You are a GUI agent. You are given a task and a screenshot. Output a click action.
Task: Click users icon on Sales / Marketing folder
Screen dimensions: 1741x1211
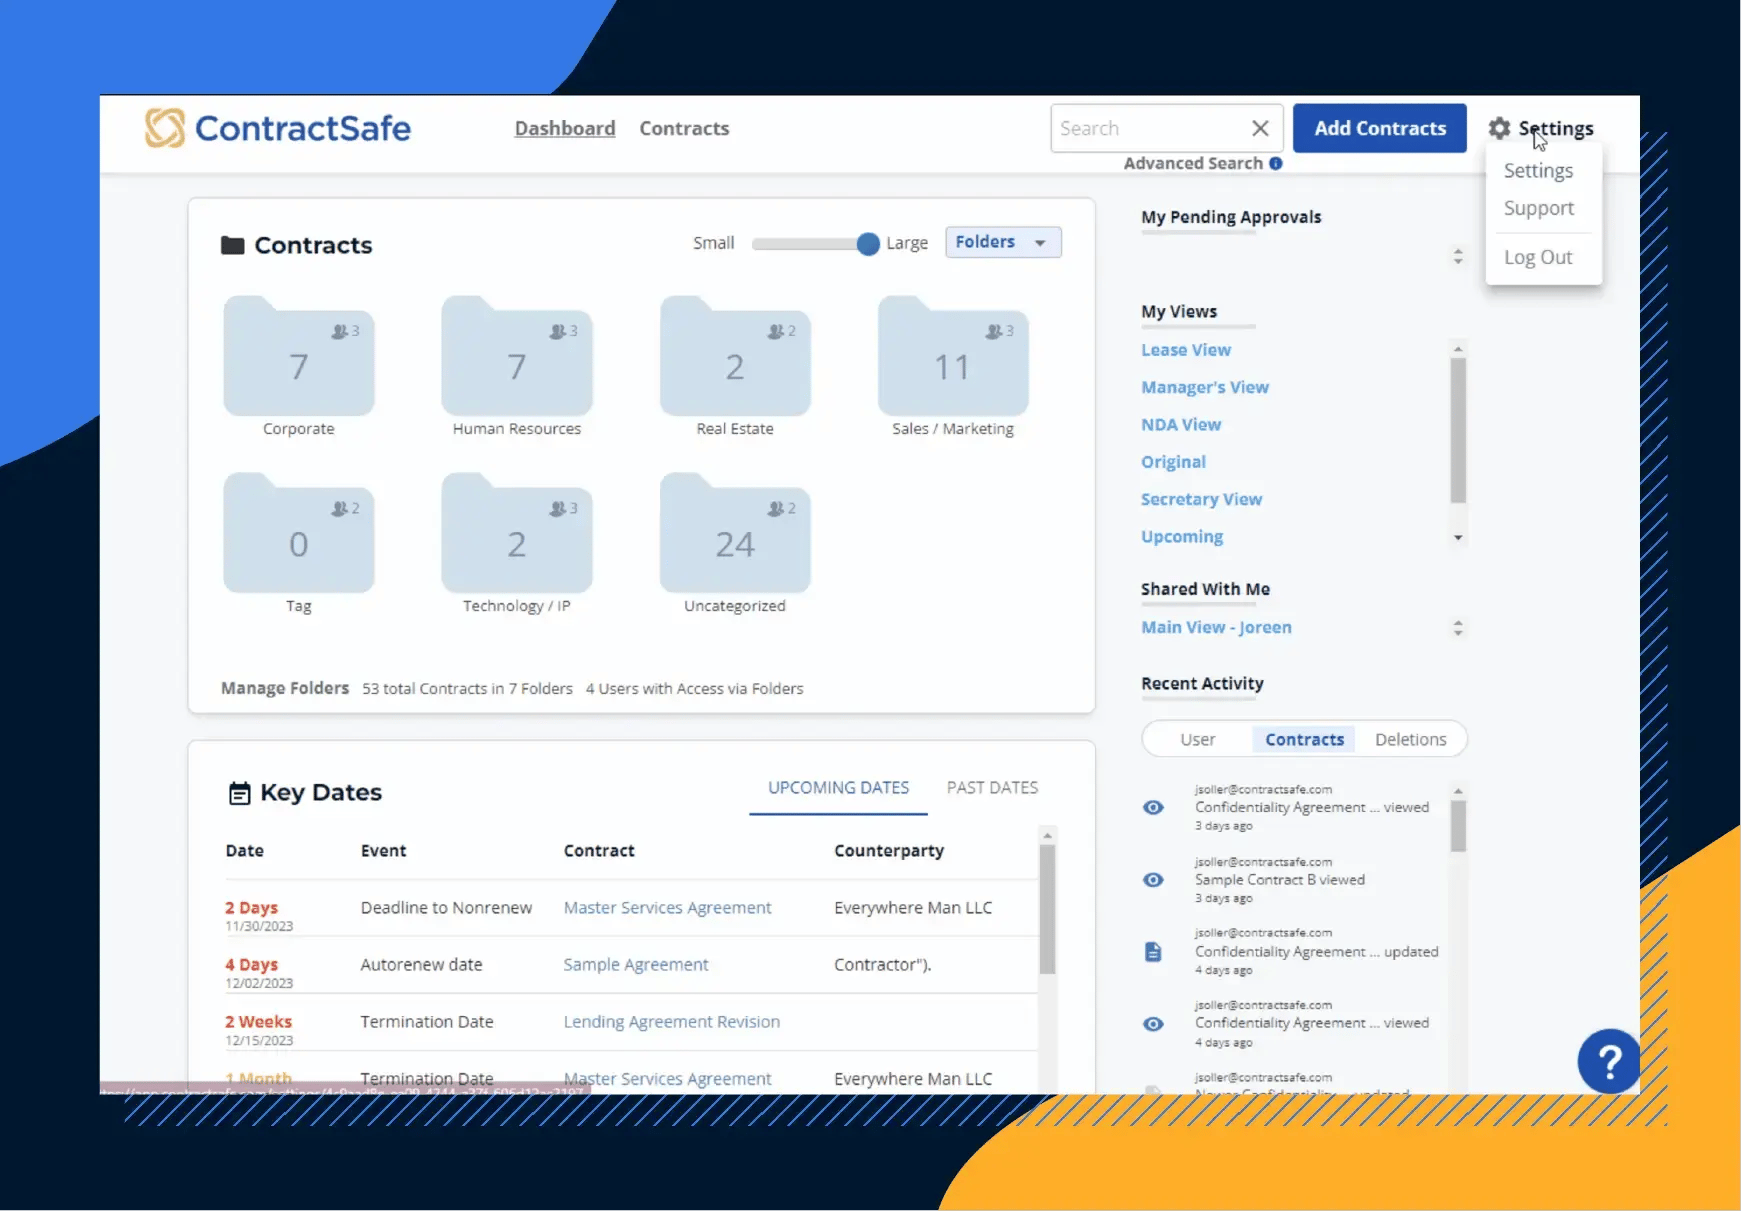(994, 331)
